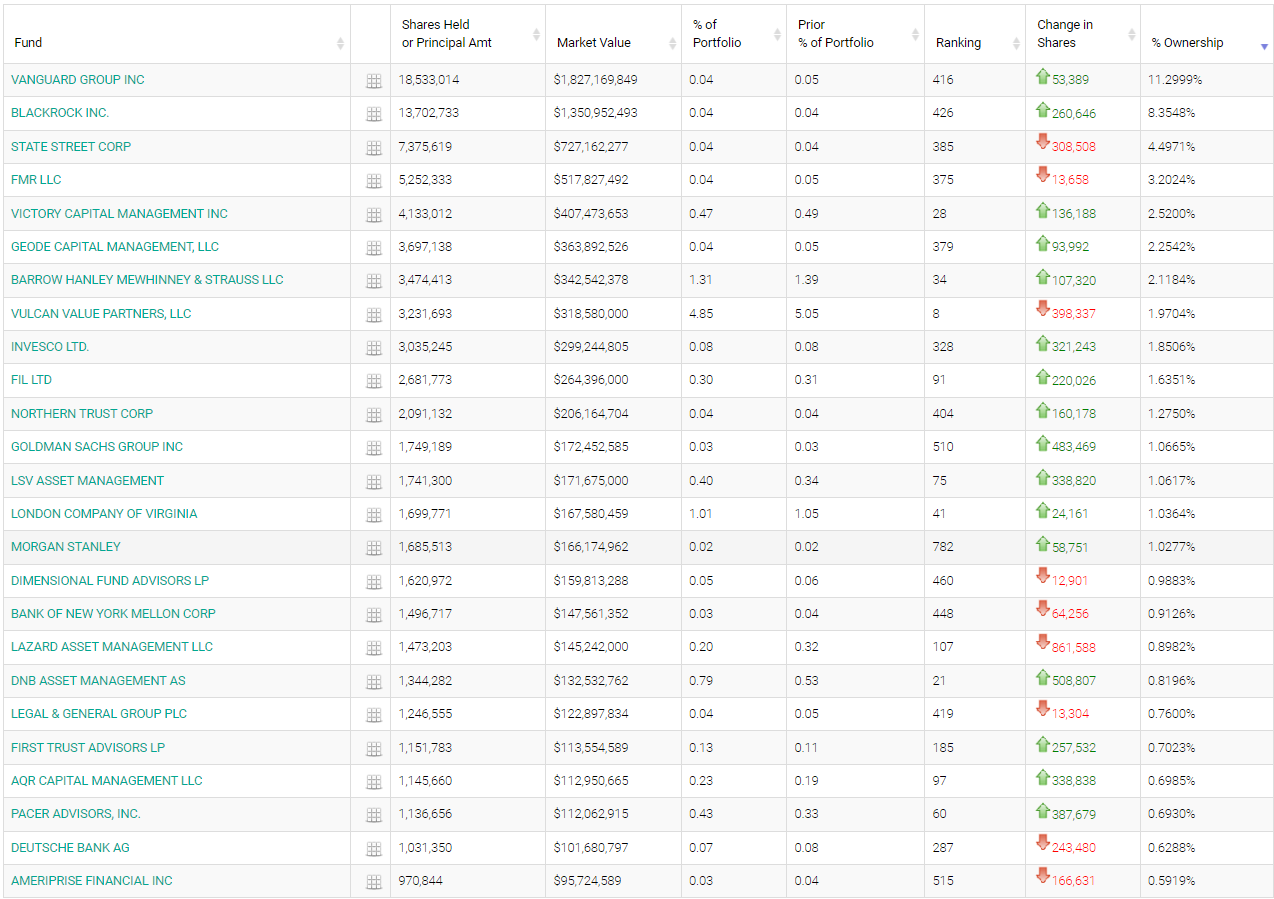Open Vanguard Group Inc fund link
The width and height of the screenshot is (1274, 899).
pos(78,80)
